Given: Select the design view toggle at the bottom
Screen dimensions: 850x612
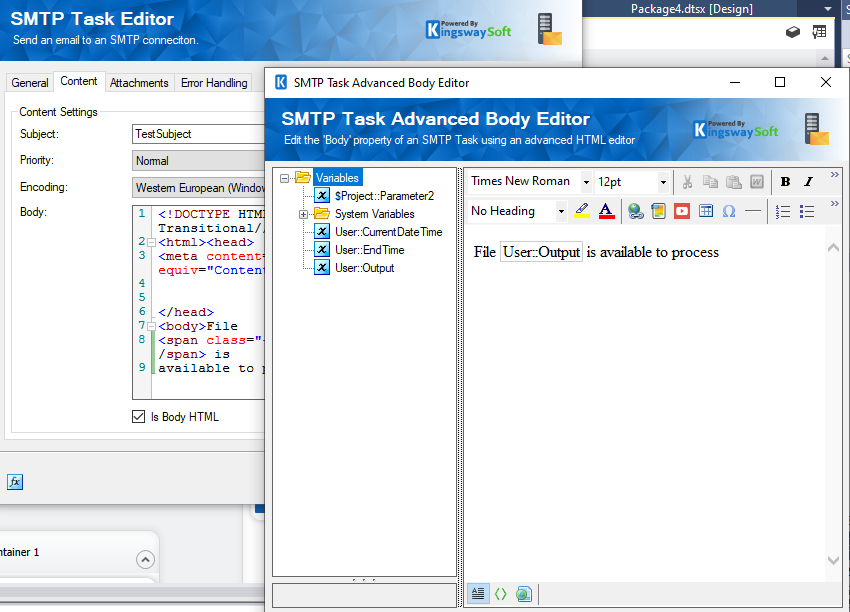Looking at the screenshot, I should (479, 594).
